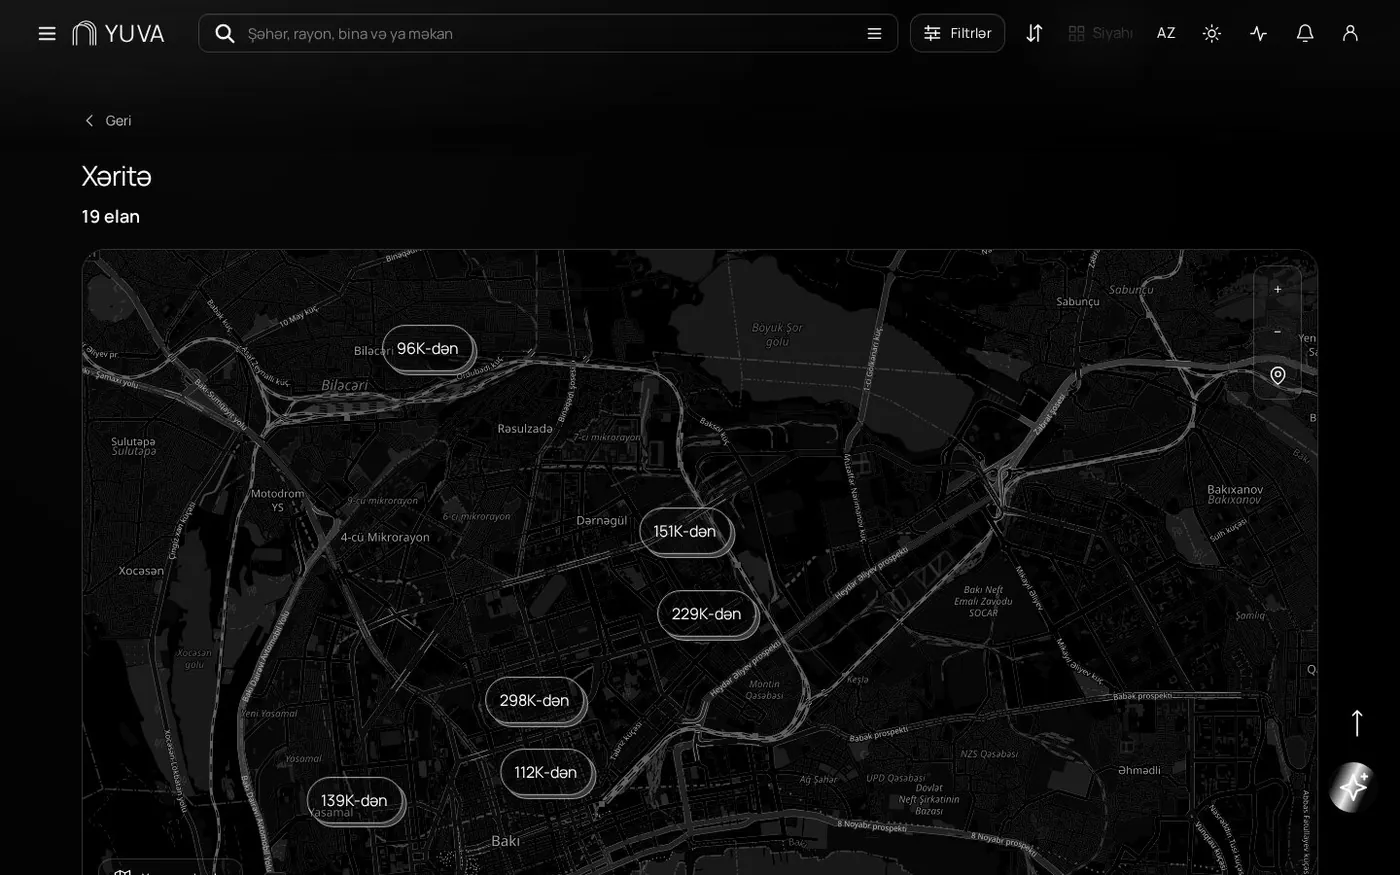
Task: Open the AI sparkle assistant
Action: point(1353,787)
